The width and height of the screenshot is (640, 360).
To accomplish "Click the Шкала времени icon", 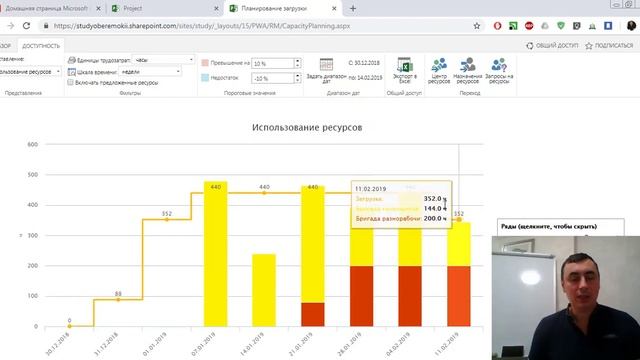I will 72,72.
